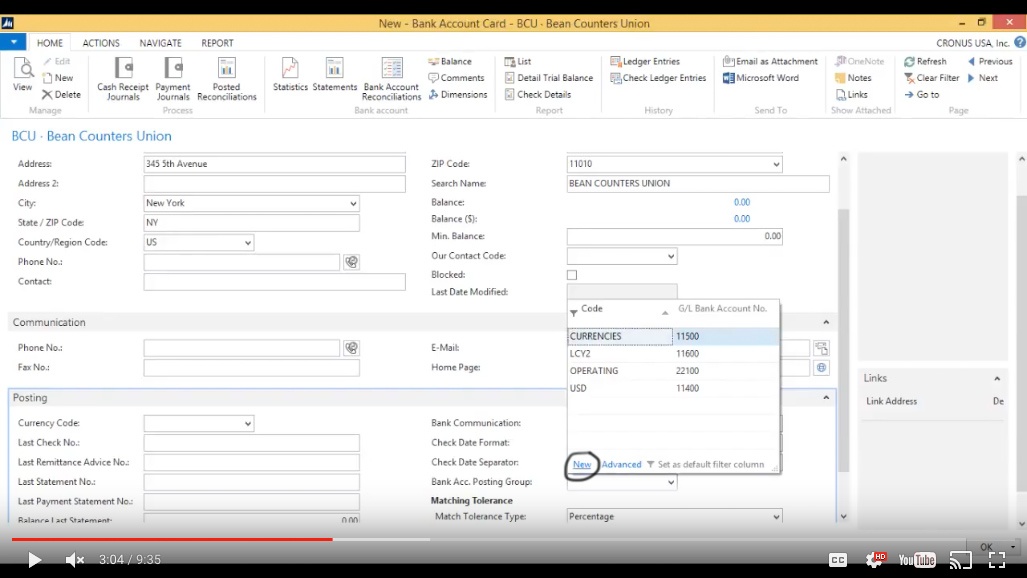Select OPERATING posting group row
The width and height of the screenshot is (1027, 578).
[673, 371]
